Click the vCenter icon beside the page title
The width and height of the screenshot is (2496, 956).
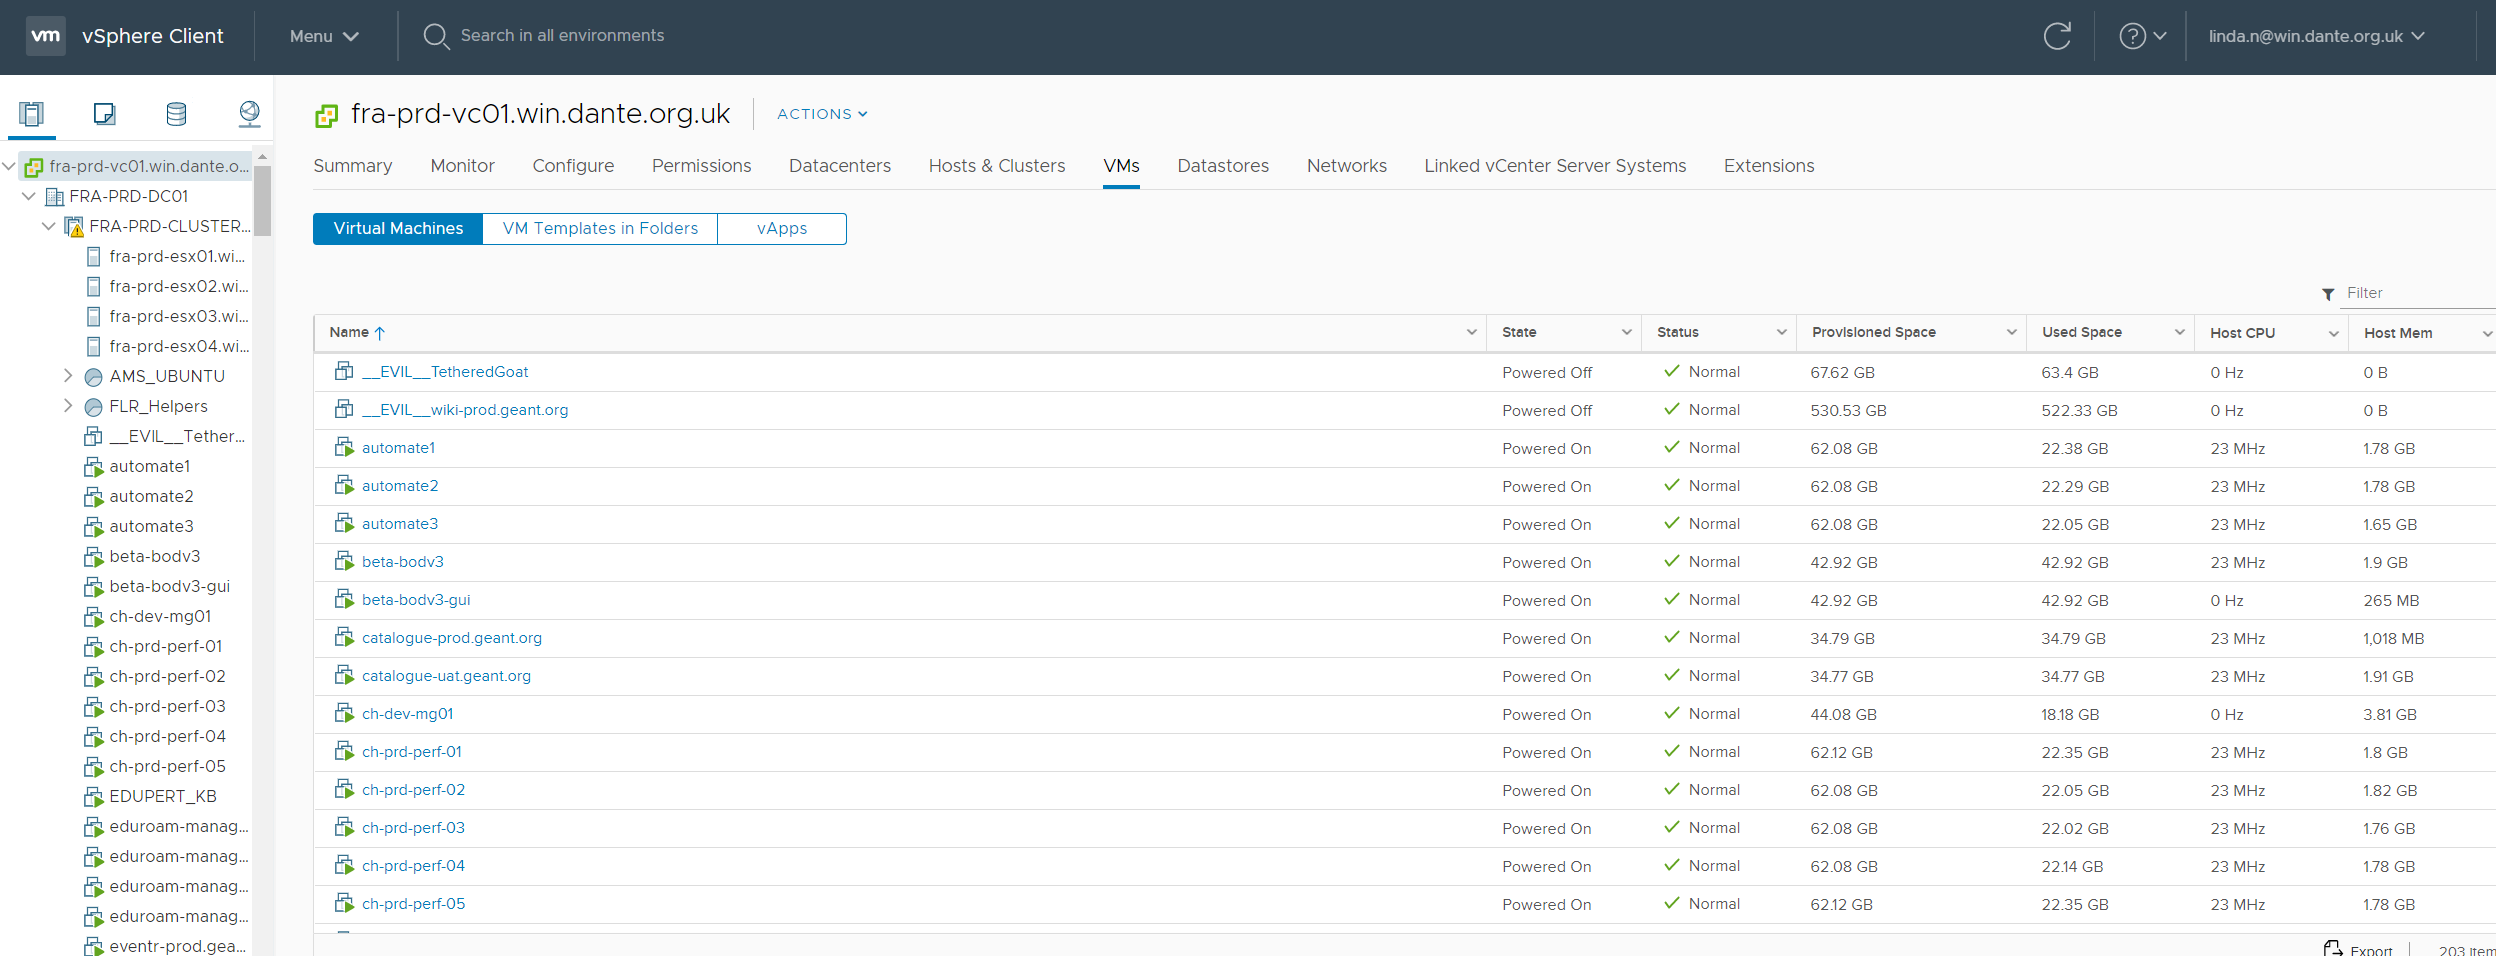pos(326,116)
